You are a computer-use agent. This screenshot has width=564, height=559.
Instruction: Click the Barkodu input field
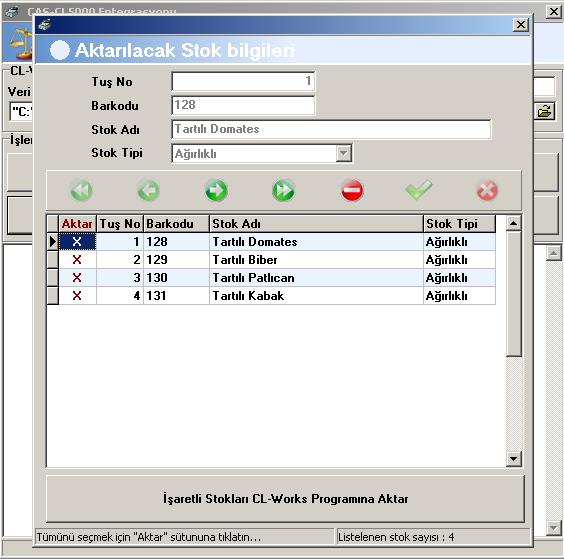pos(243,105)
